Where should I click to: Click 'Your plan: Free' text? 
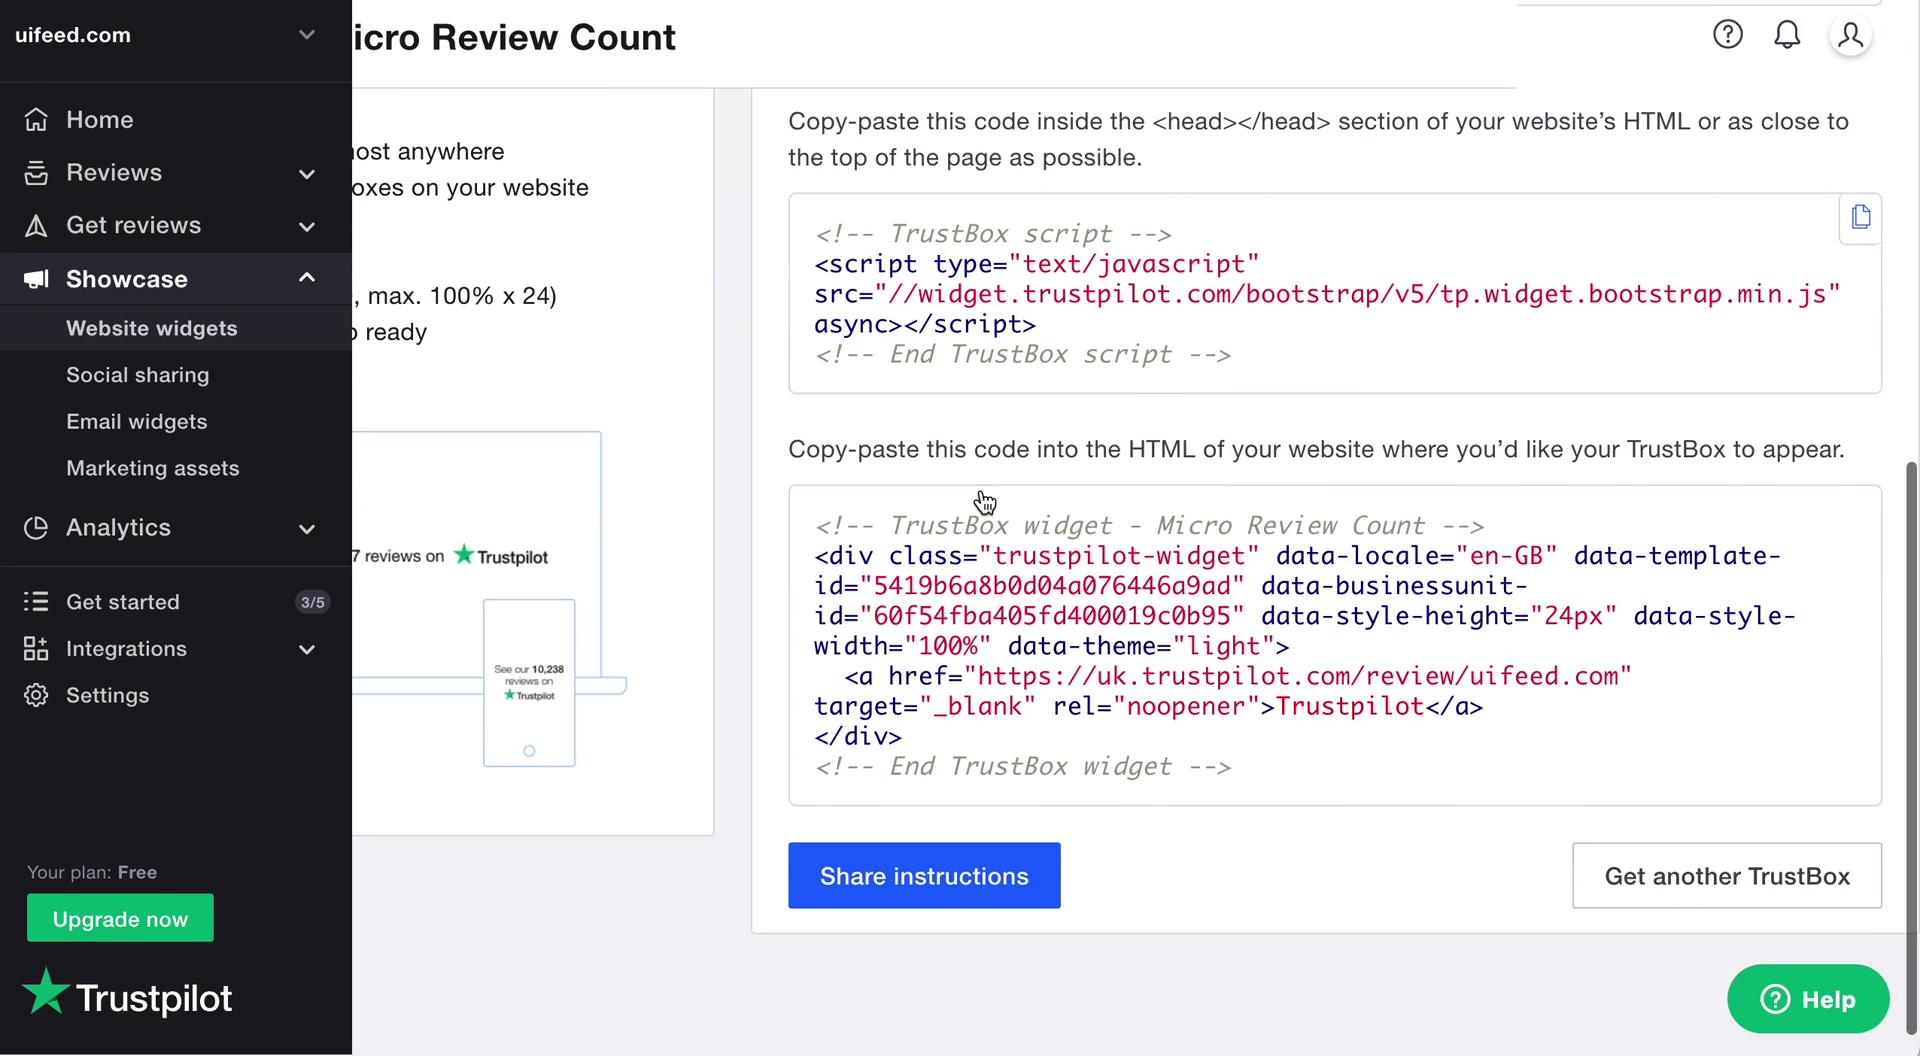click(92, 872)
